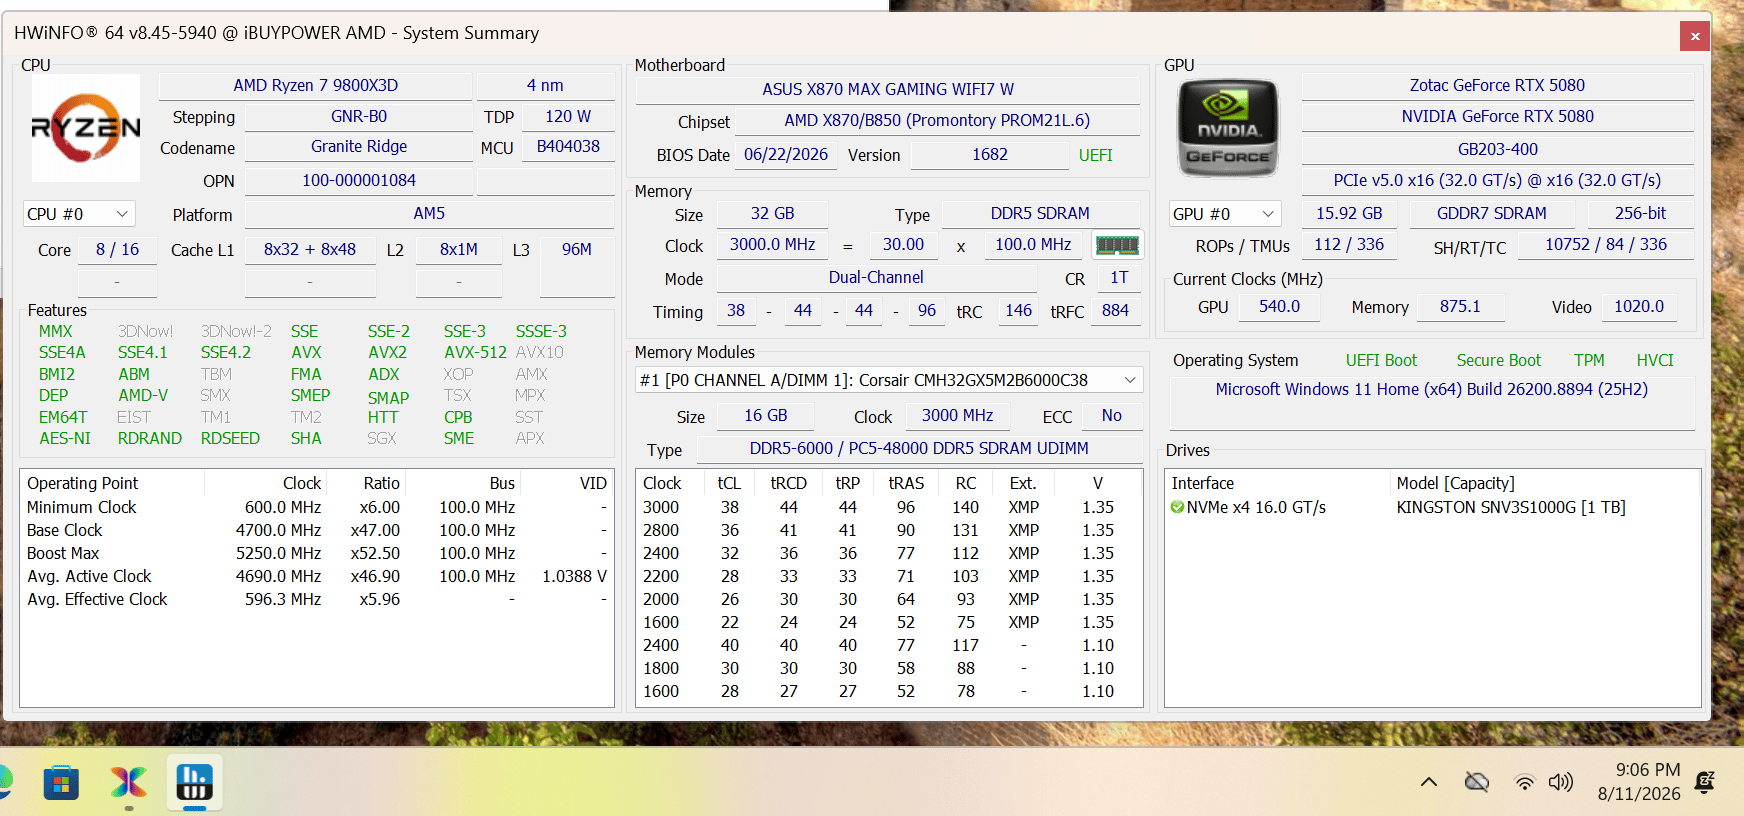Click the Zotac GeForce RTX 5080 field
This screenshot has width=1744, height=816.
click(1497, 86)
